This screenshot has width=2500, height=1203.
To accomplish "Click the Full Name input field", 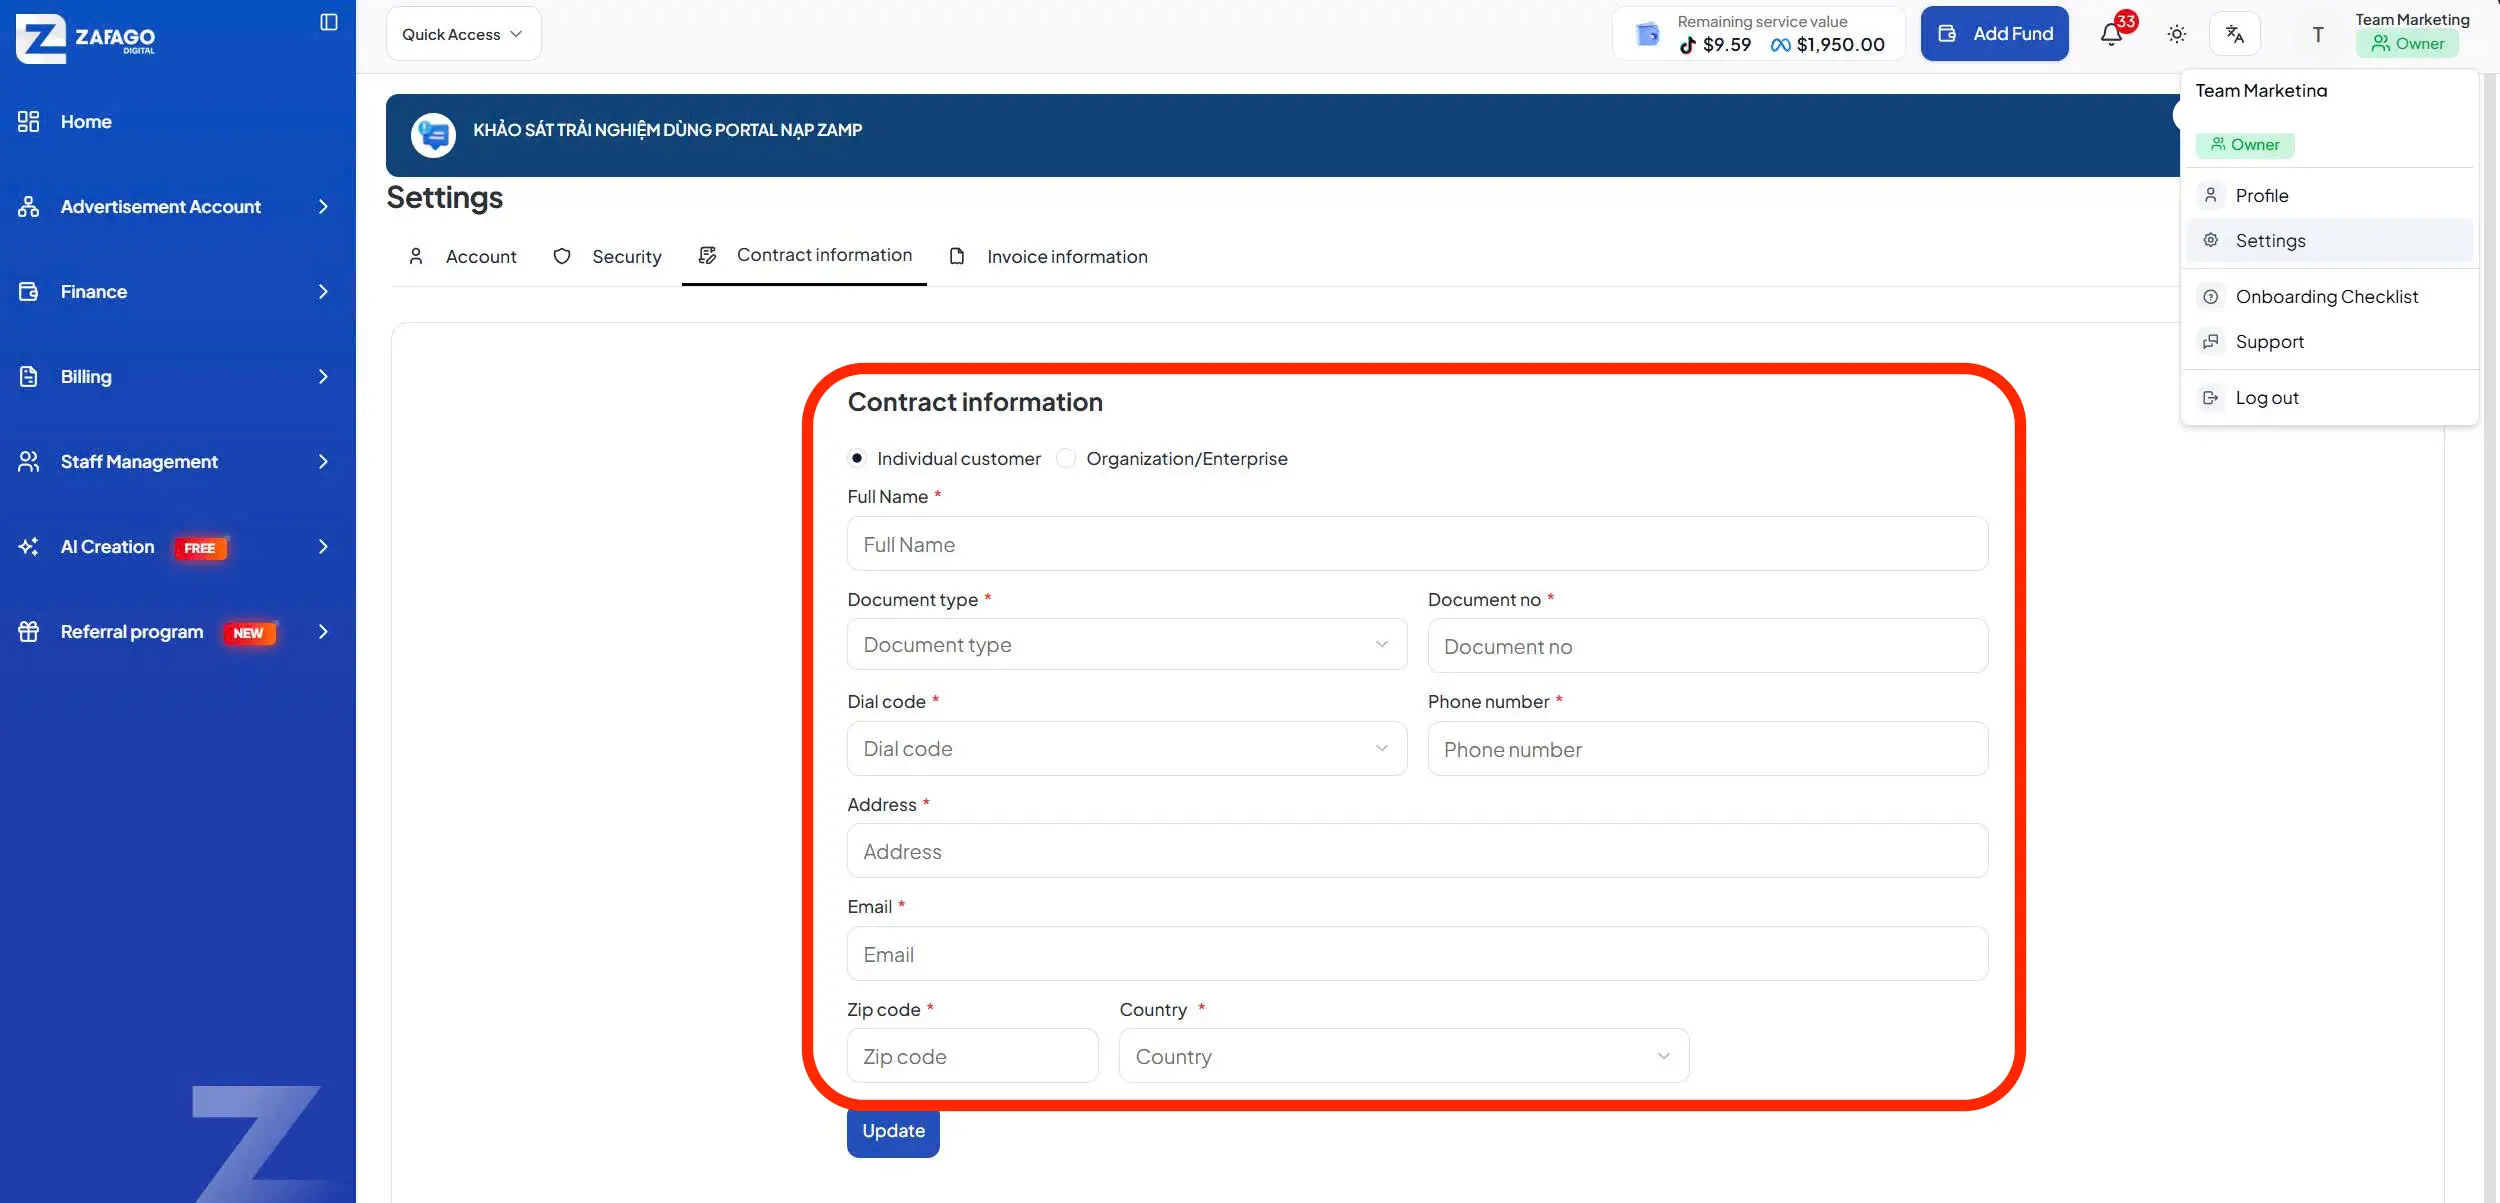I will (x=1417, y=544).
